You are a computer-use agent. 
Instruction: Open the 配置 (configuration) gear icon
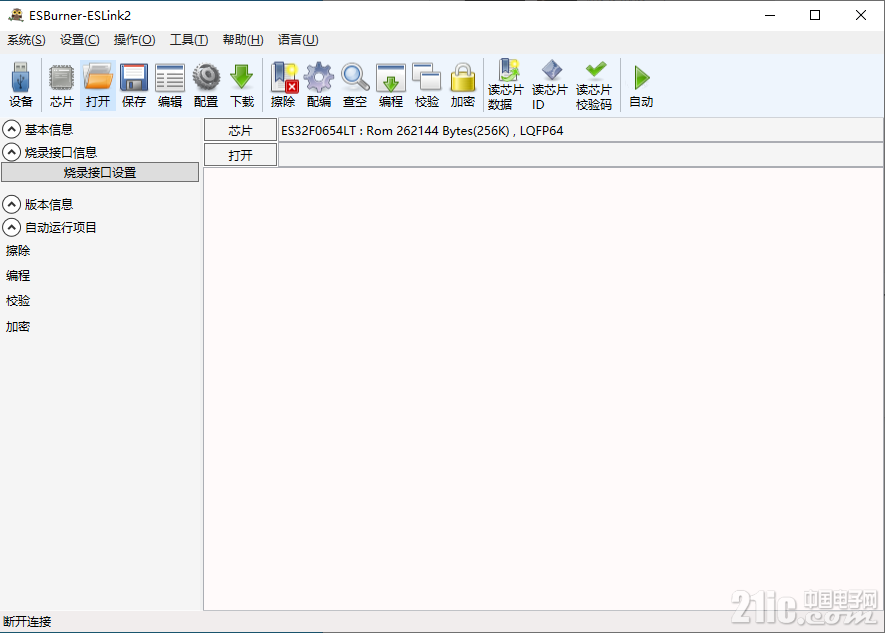point(206,85)
